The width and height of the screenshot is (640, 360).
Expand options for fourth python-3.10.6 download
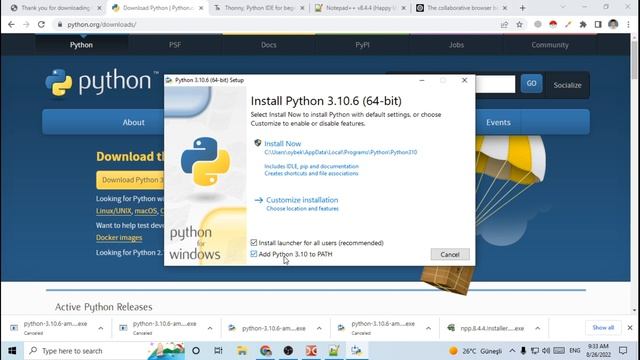click(429, 328)
